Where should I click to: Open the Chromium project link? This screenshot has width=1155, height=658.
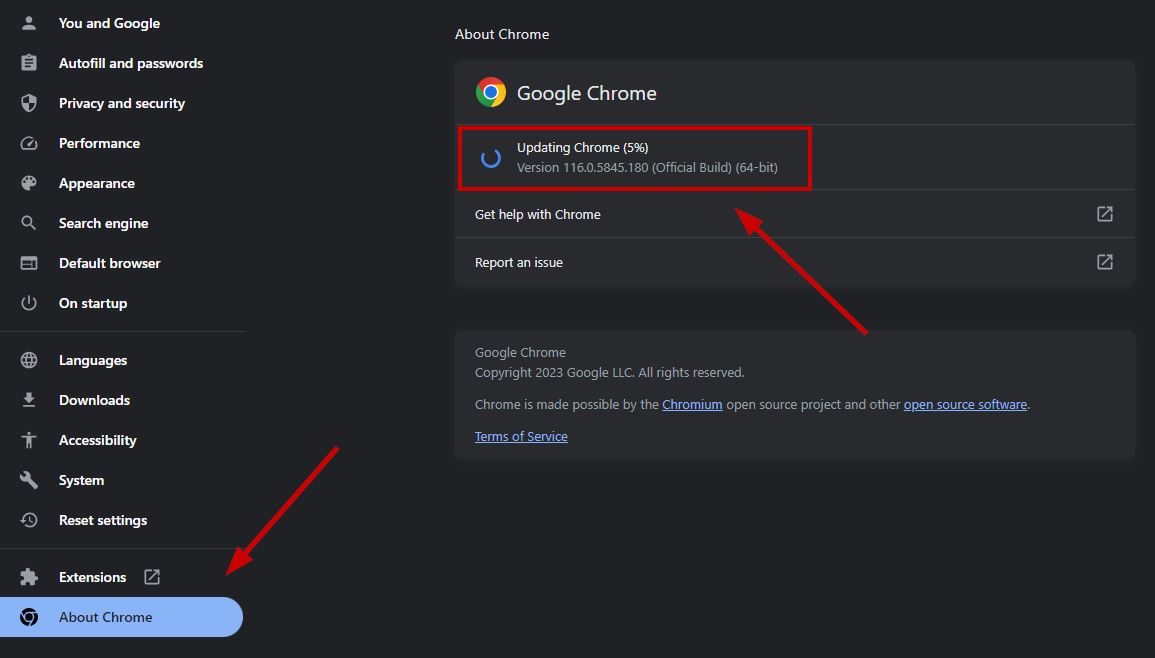(x=692, y=404)
